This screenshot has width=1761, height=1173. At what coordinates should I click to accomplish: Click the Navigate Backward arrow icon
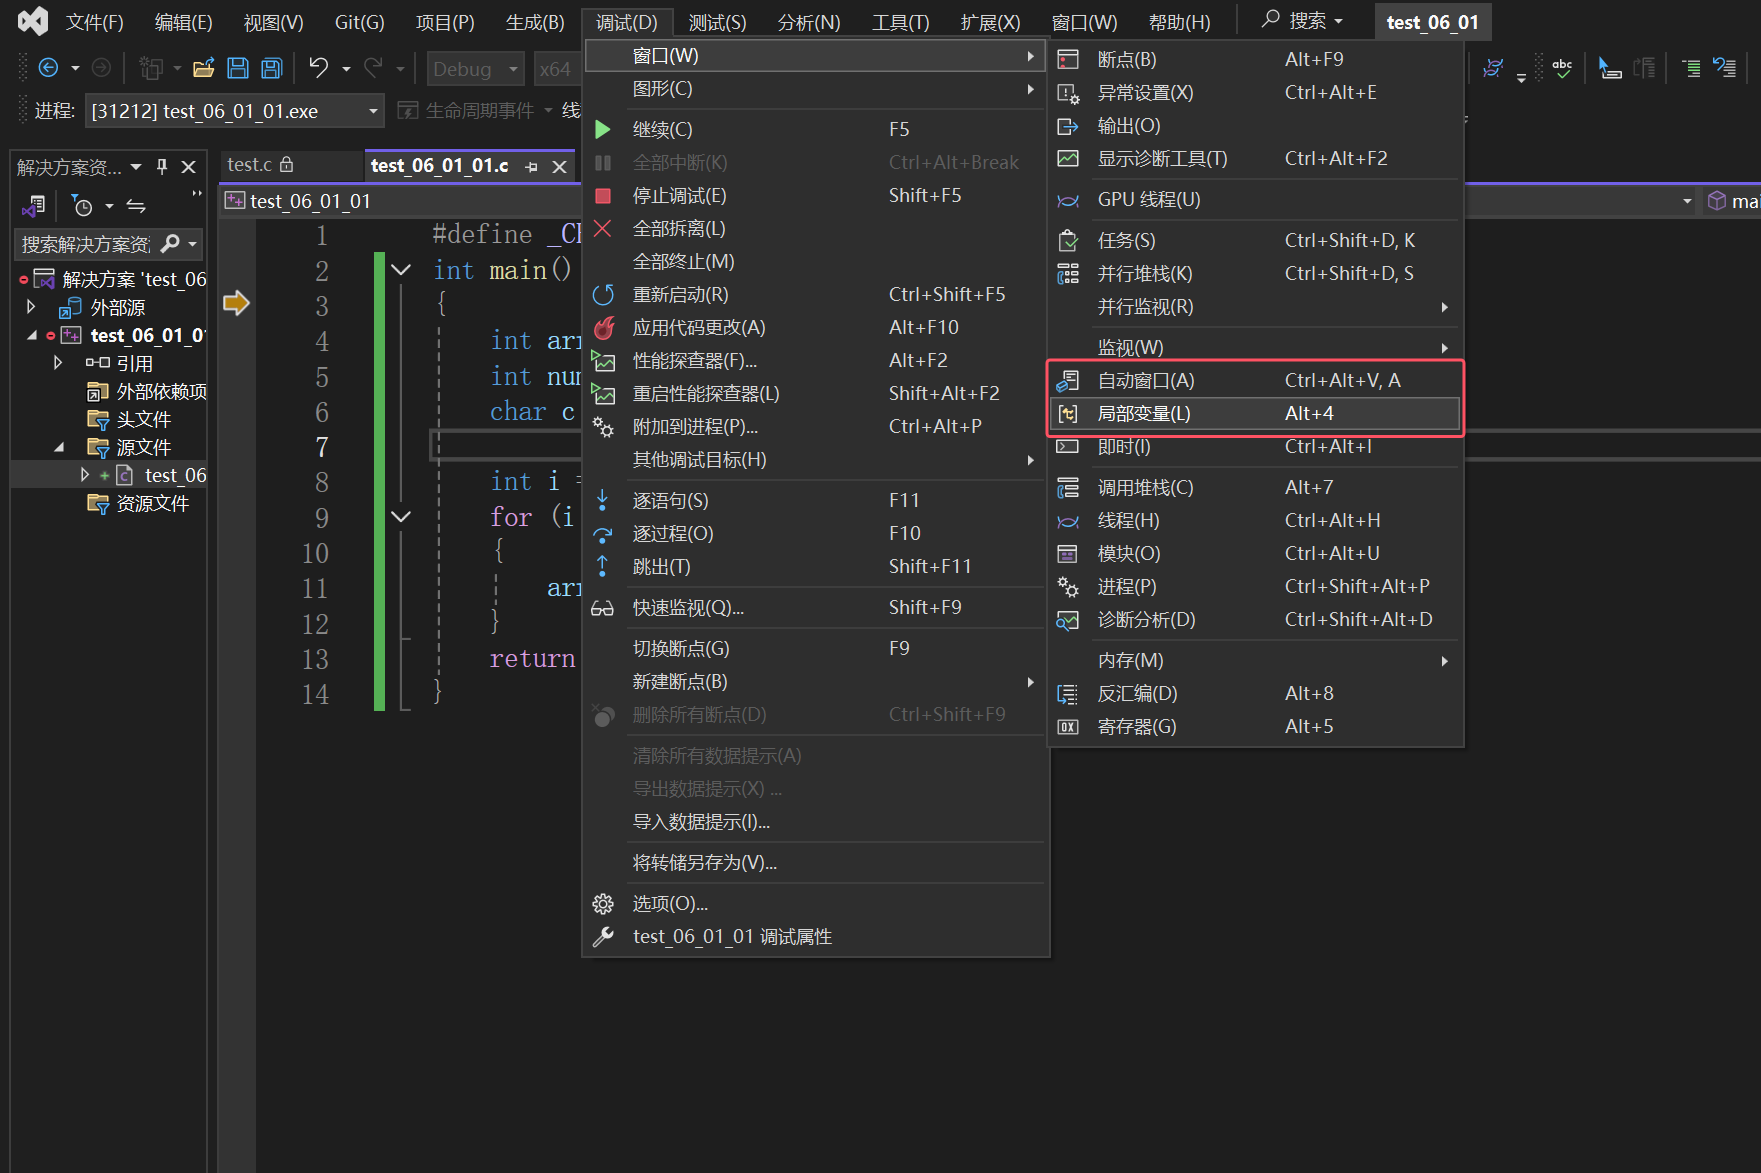(x=48, y=68)
